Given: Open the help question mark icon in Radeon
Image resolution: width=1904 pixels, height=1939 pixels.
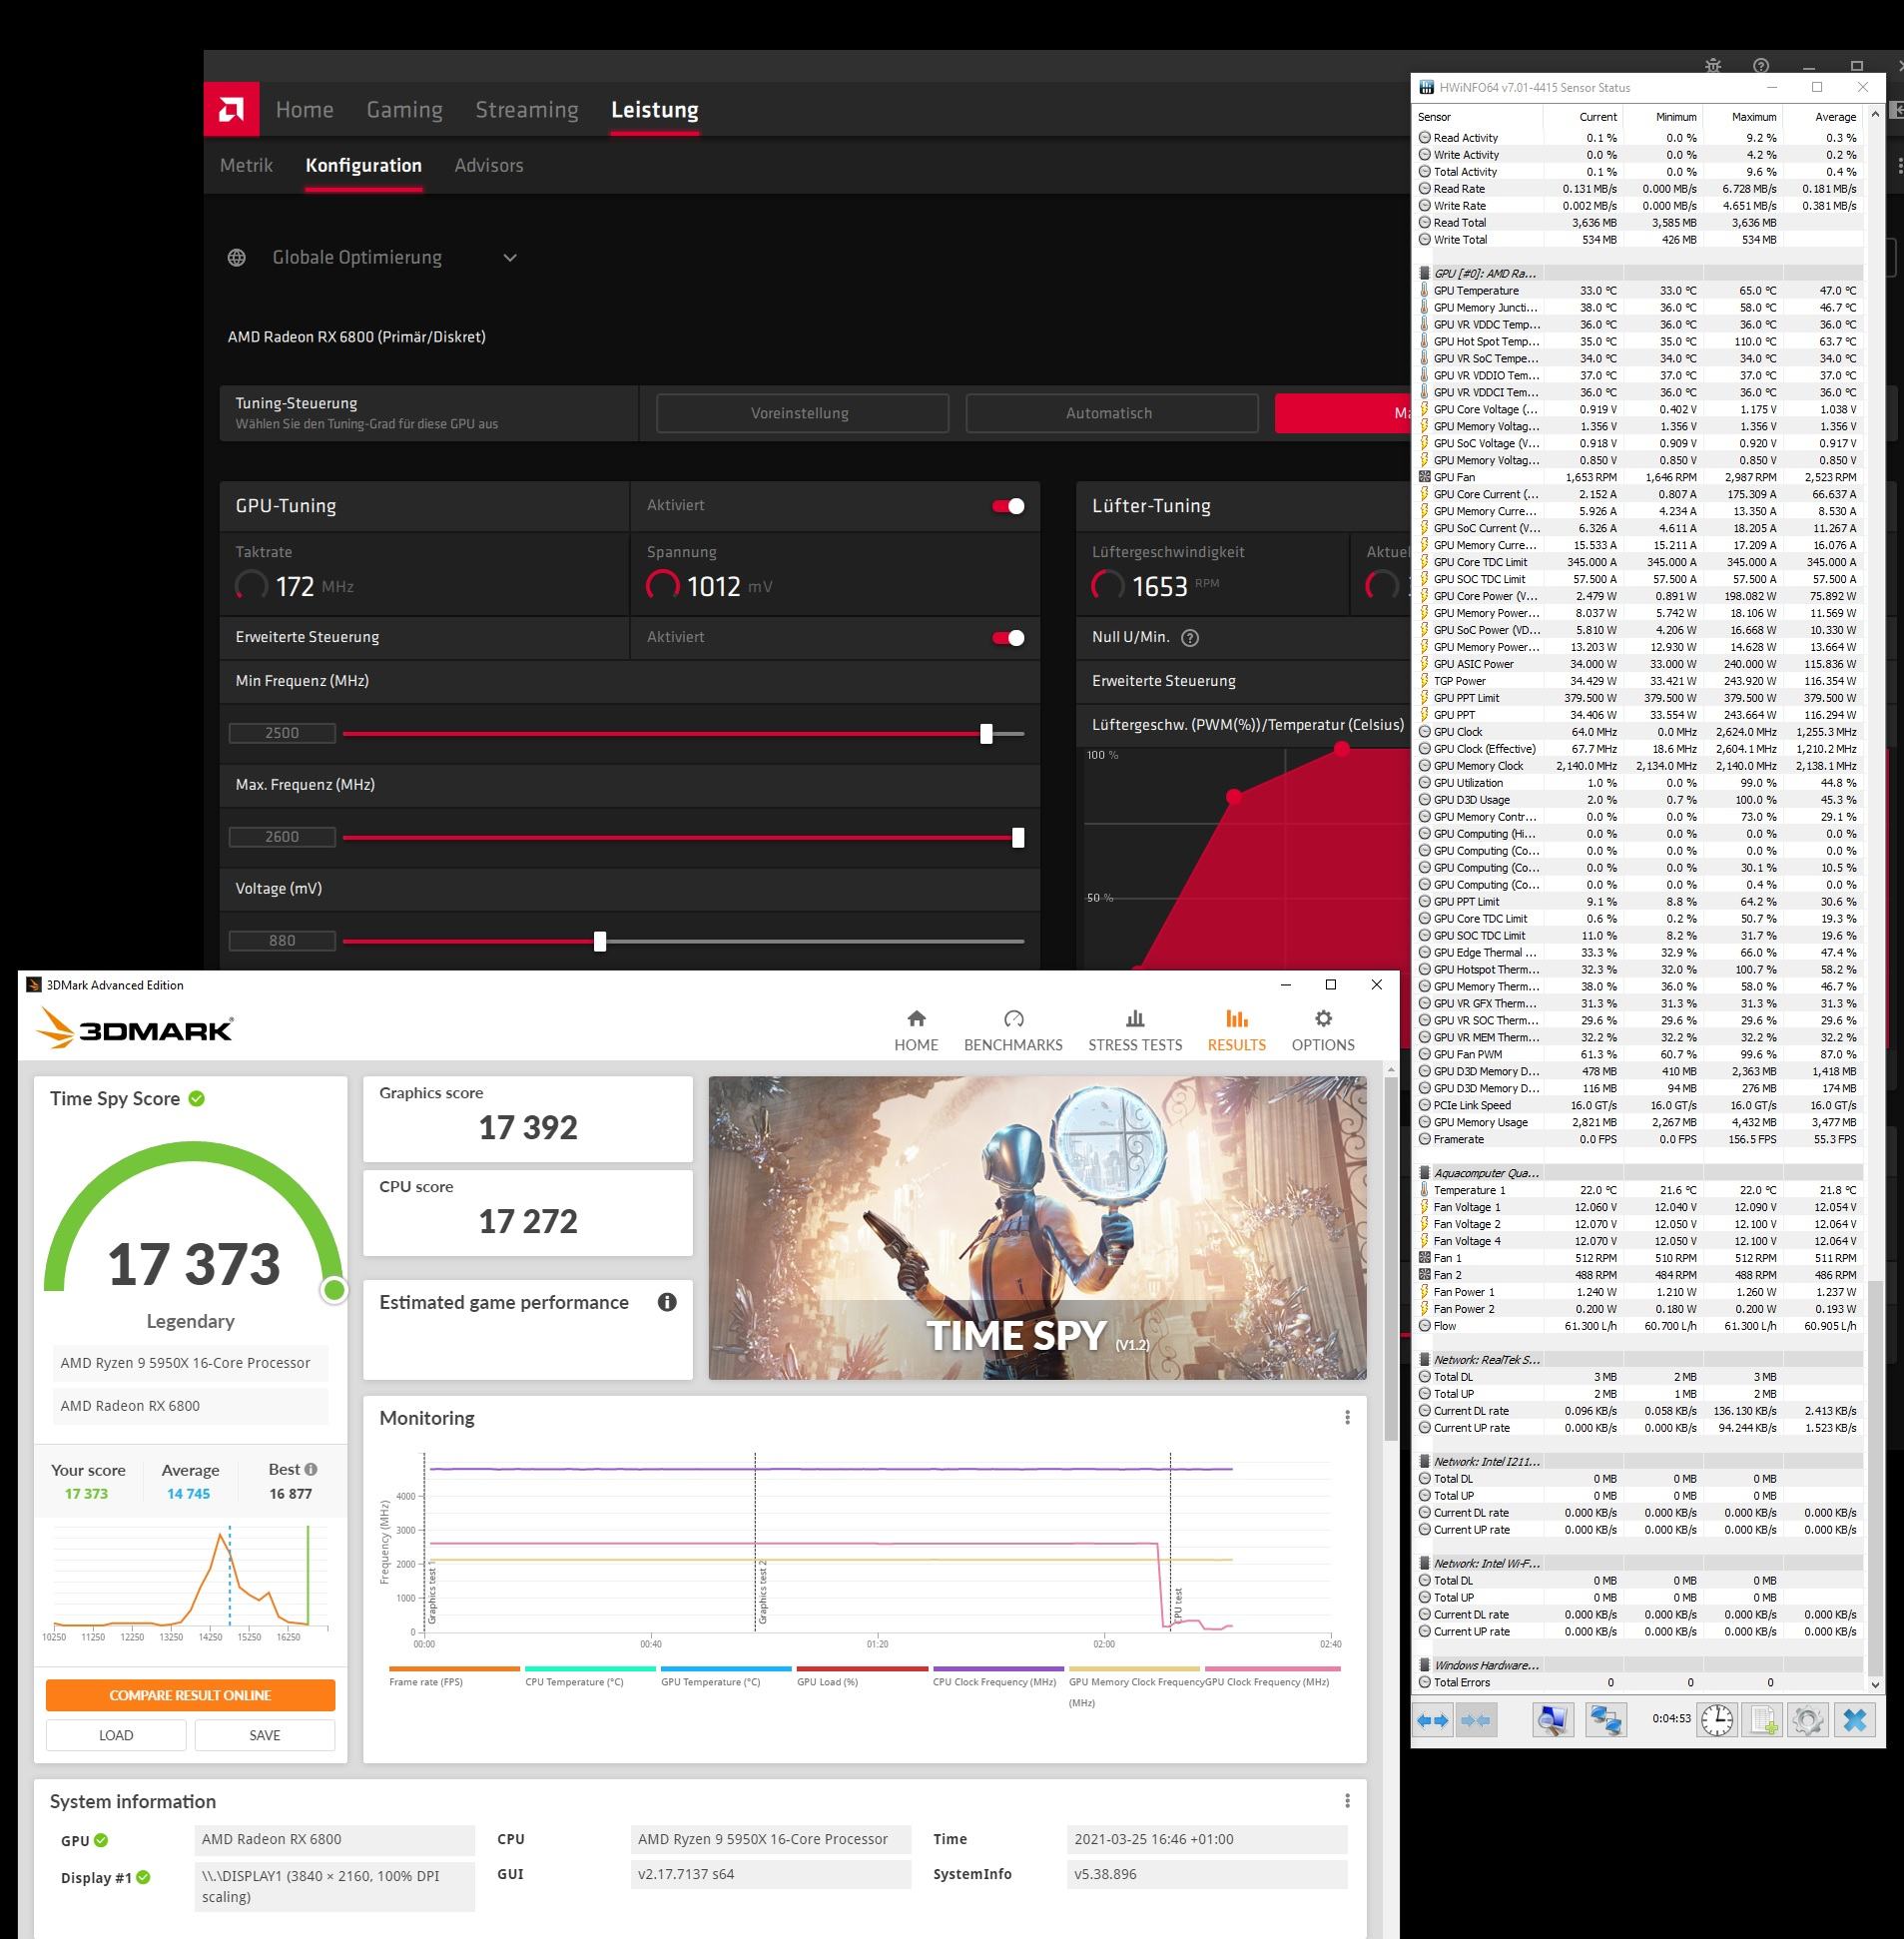Looking at the screenshot, I should coord(1761,66).
